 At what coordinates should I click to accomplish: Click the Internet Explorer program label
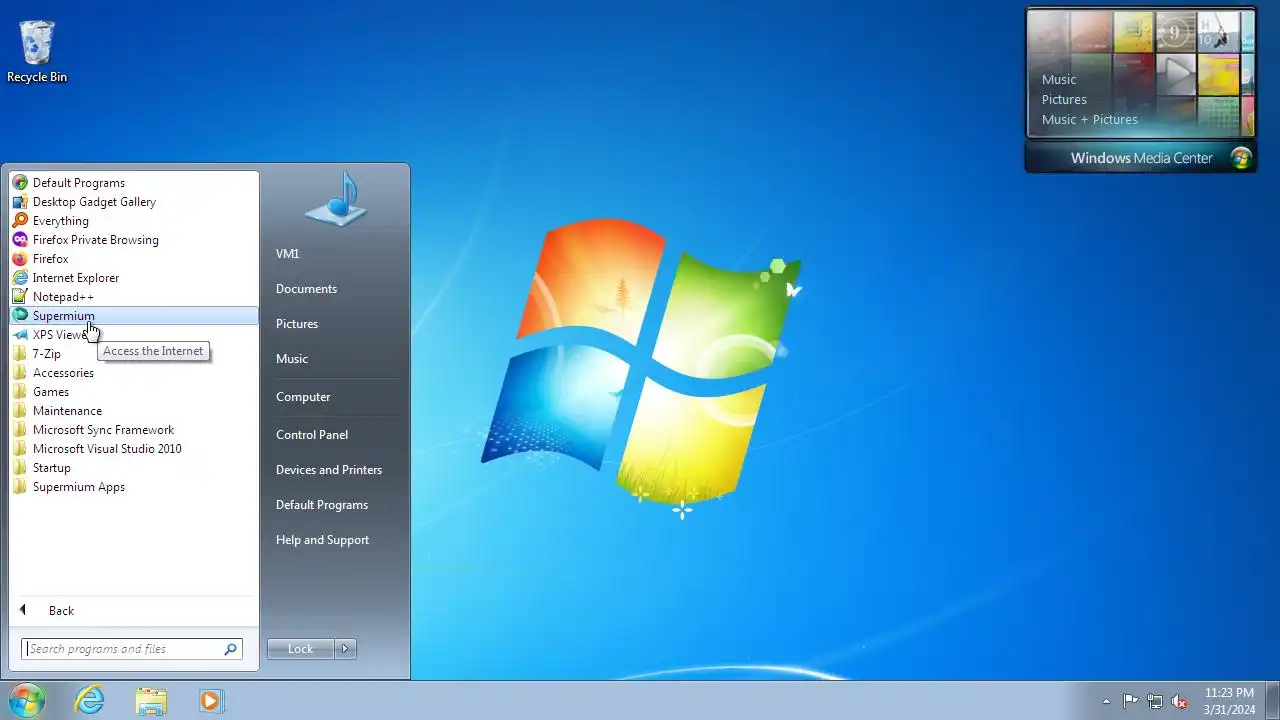pyautogui.click(x=76, y=278)
